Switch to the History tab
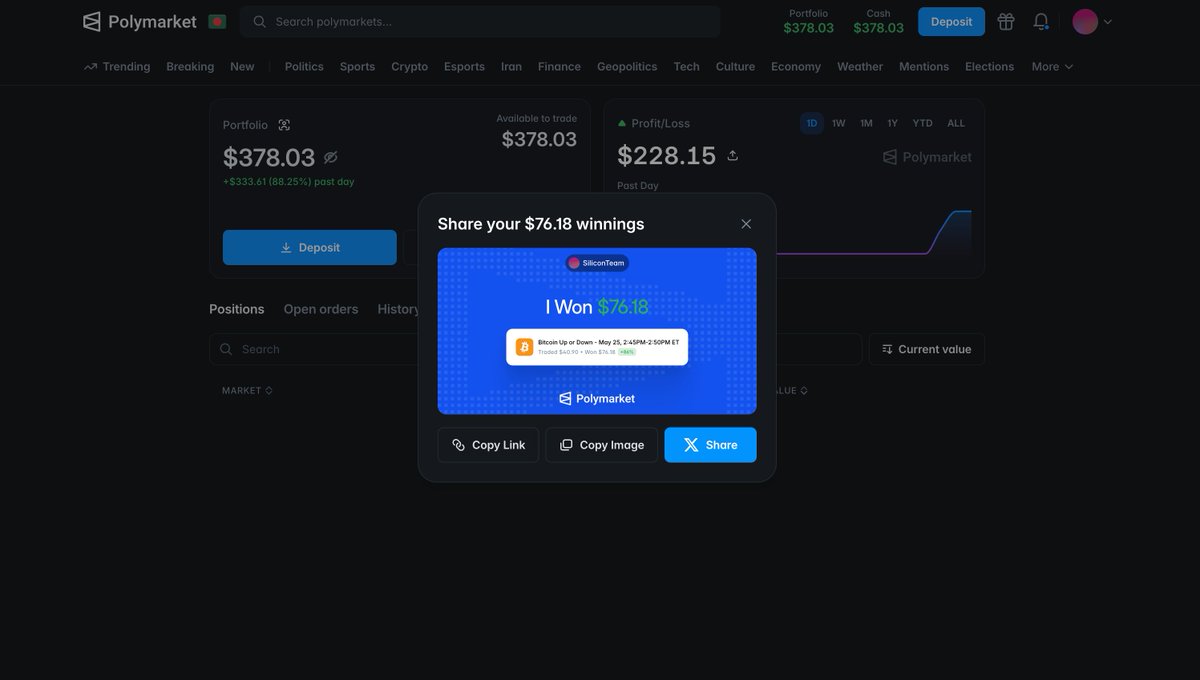Screen dimensions: 1200x680 [x=398, y=309]
